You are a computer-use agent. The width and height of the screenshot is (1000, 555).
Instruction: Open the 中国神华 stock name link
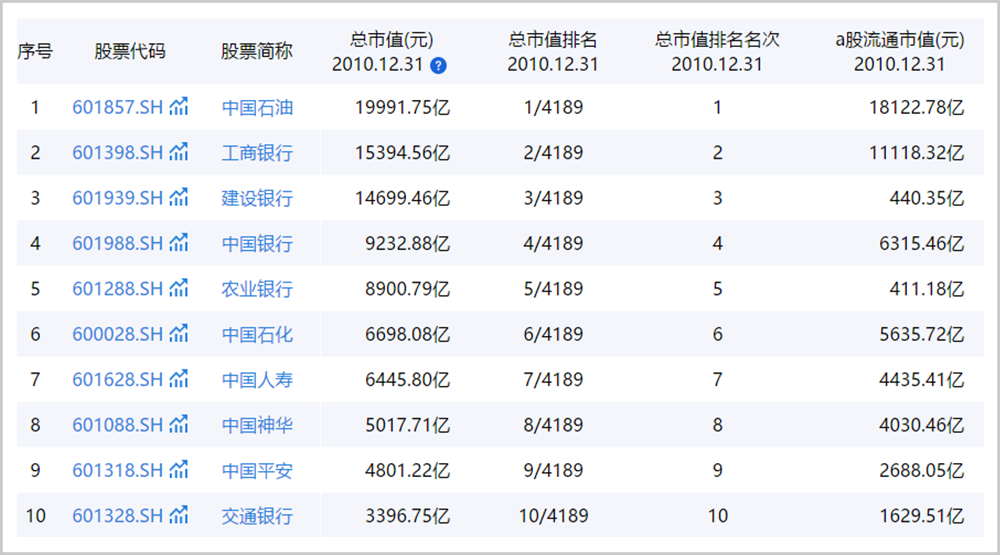pos(257,424)
